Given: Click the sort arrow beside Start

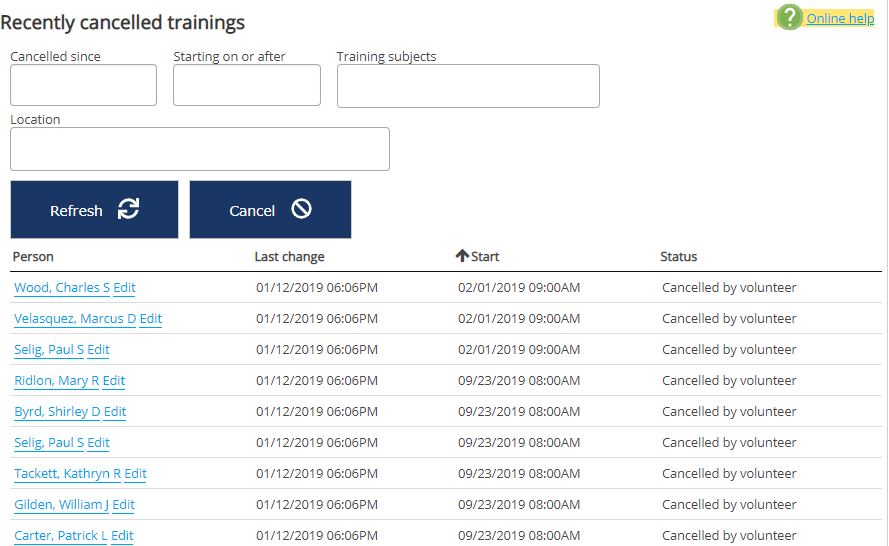Looking at the screenshot, I should pos(462,256).
